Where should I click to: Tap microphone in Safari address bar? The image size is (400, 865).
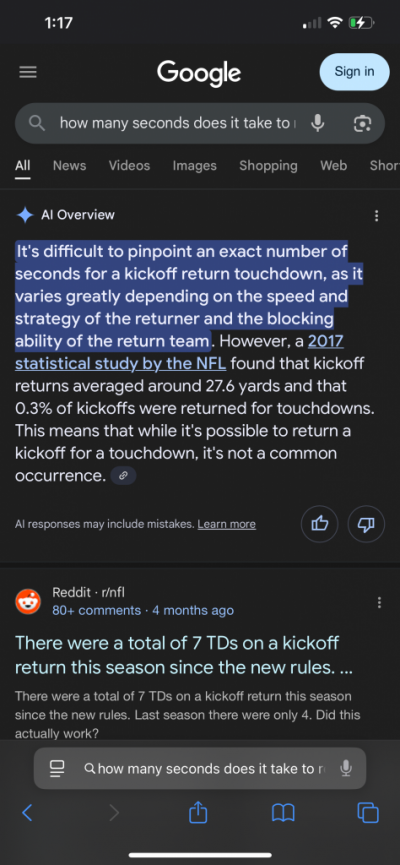point(346,768)
